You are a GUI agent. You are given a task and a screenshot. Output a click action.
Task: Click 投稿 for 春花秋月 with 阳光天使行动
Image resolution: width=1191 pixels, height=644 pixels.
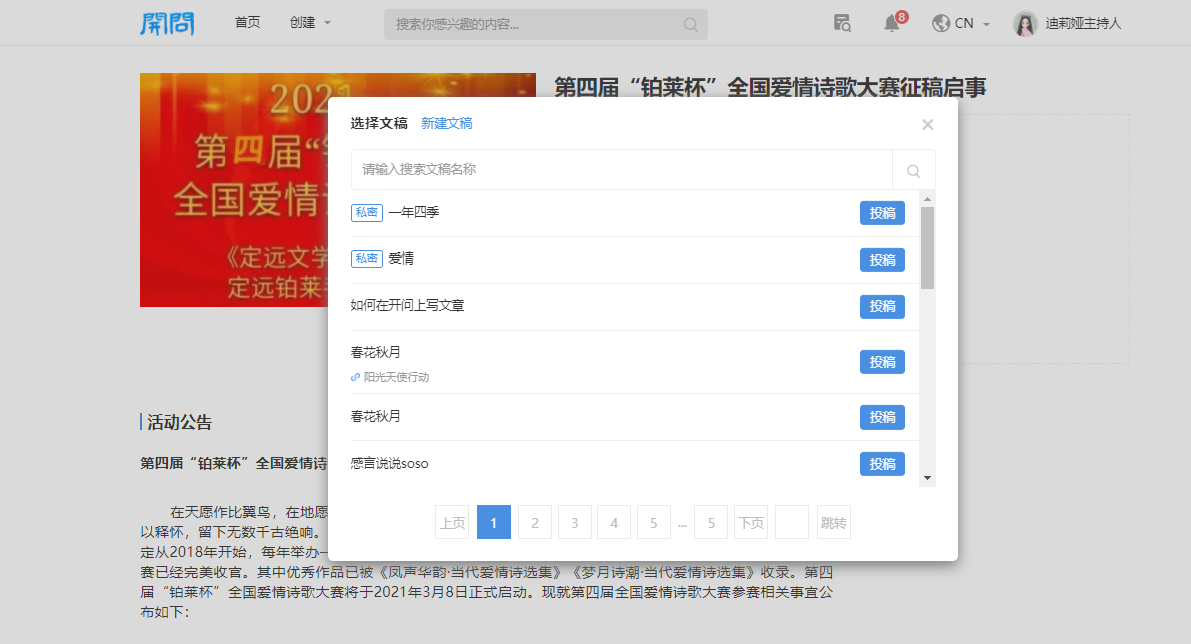point(883,362)
